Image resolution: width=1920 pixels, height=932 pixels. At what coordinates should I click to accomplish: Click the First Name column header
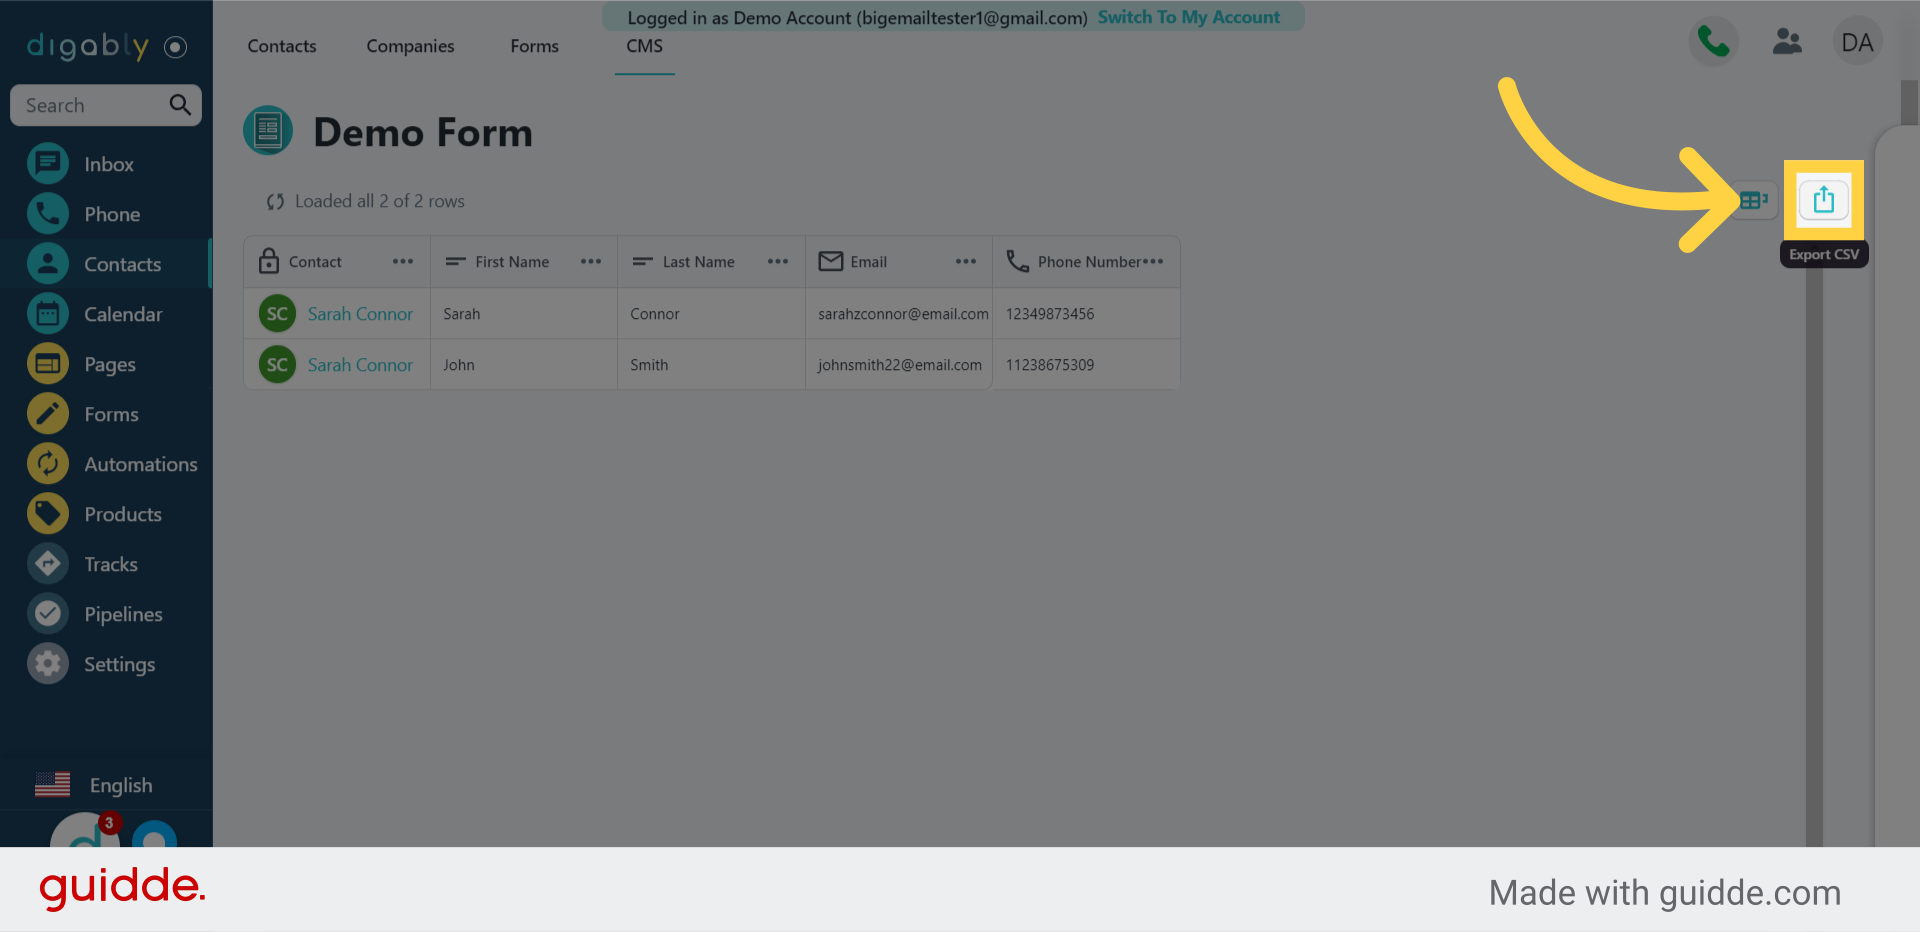(x=524, y=262)
